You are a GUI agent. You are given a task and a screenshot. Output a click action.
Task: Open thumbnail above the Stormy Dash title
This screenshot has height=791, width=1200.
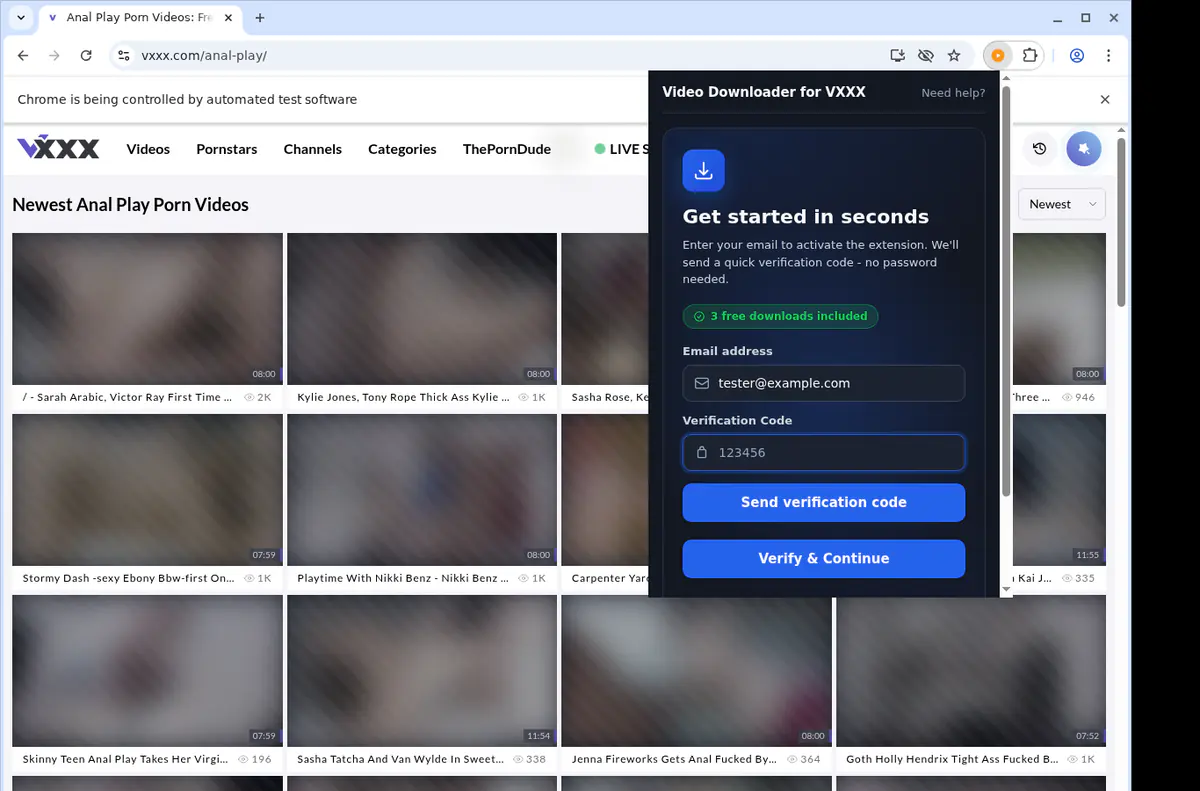point(147,490)
